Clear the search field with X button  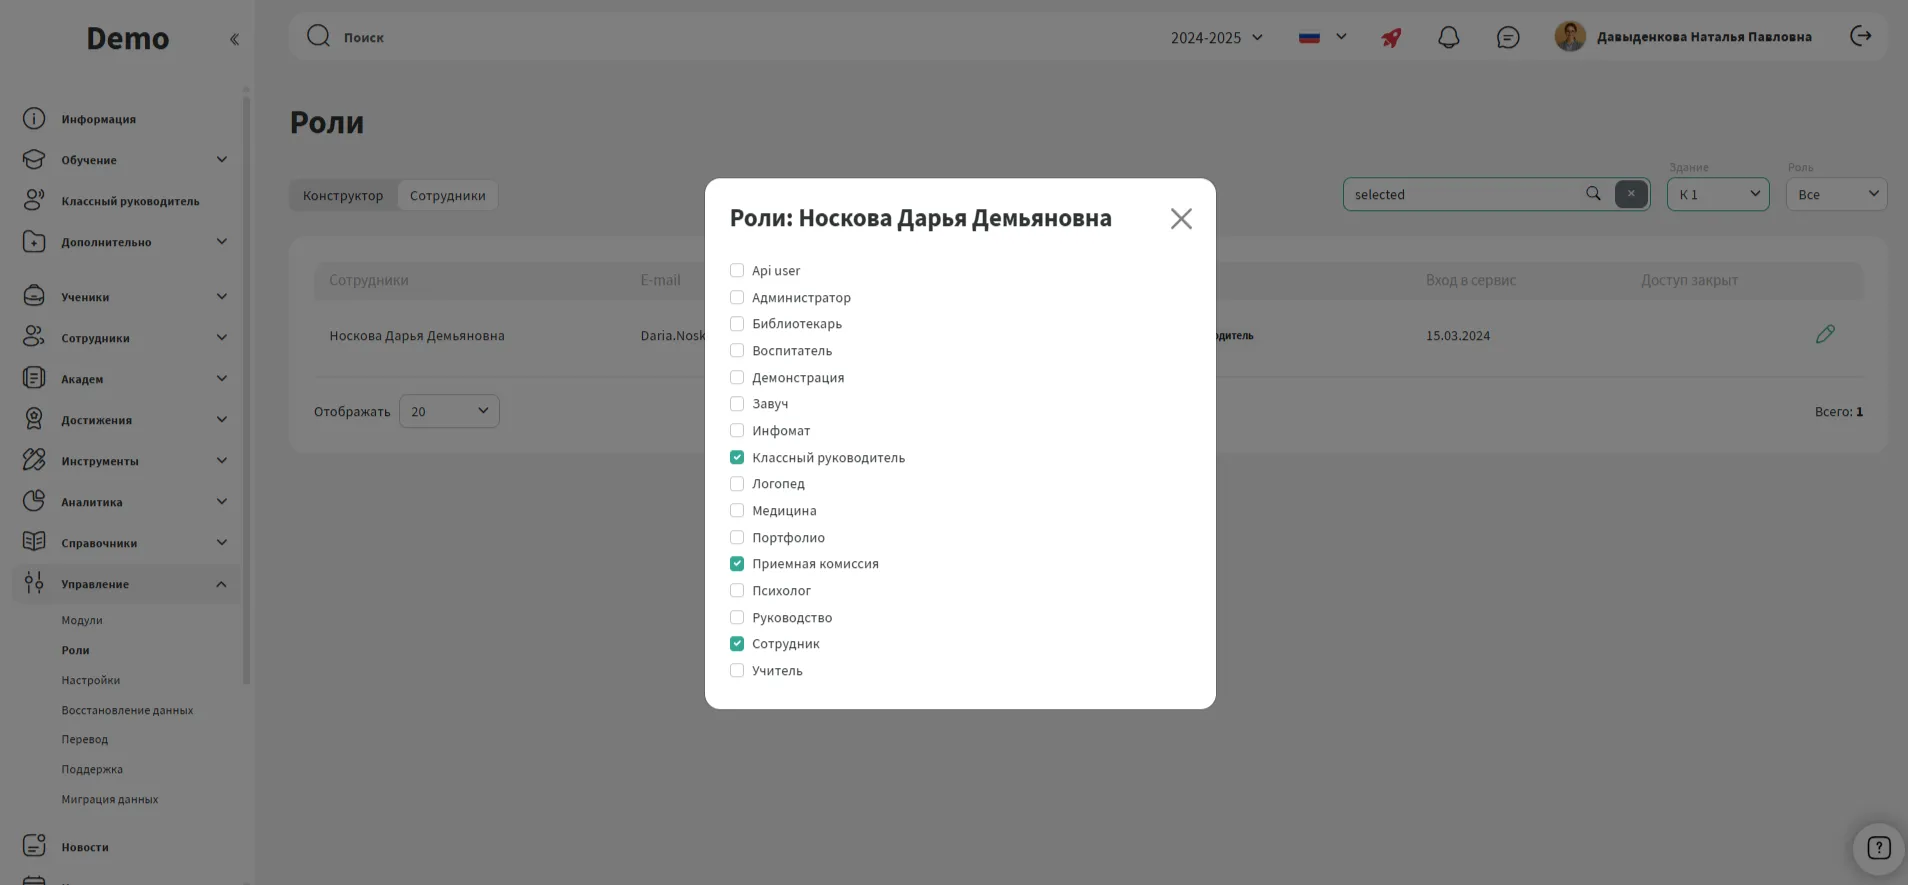(x=1630, y=194)
